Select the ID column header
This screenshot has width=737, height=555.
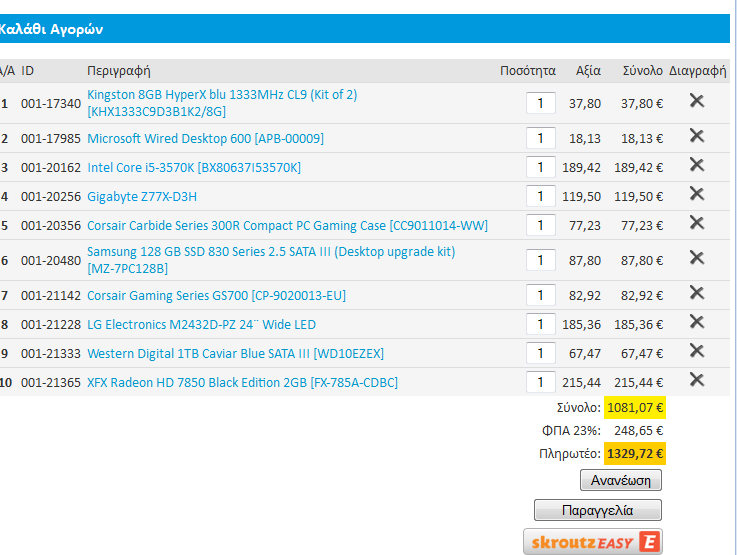tap(27, 71)
